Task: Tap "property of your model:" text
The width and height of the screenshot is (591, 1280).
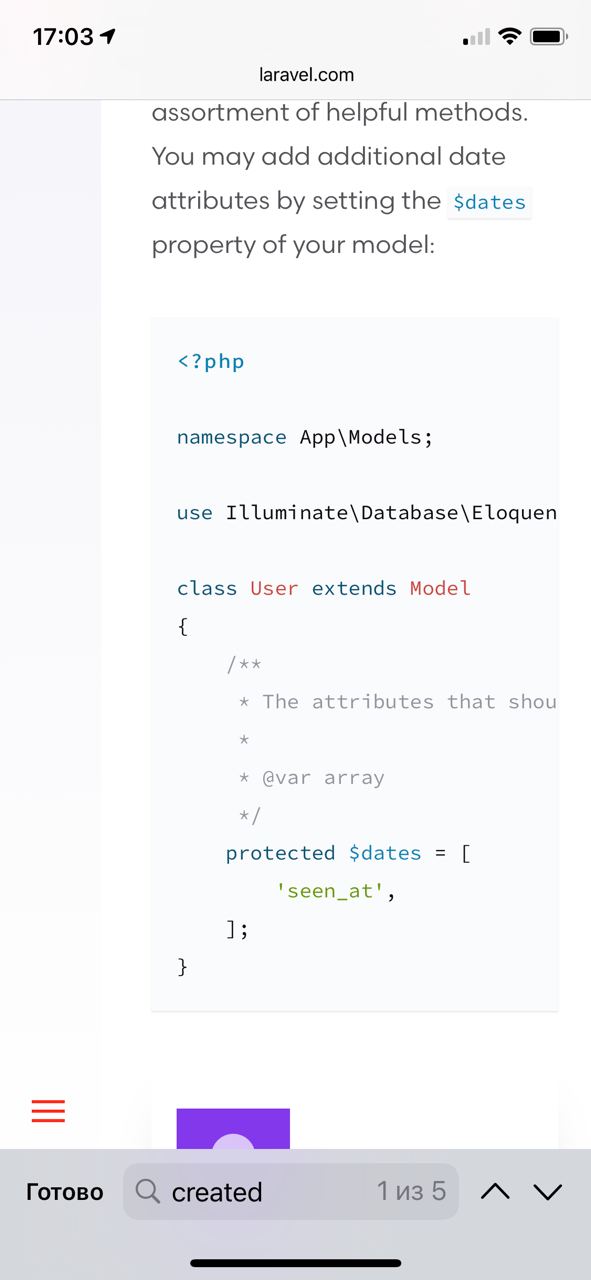Action: 293,245
